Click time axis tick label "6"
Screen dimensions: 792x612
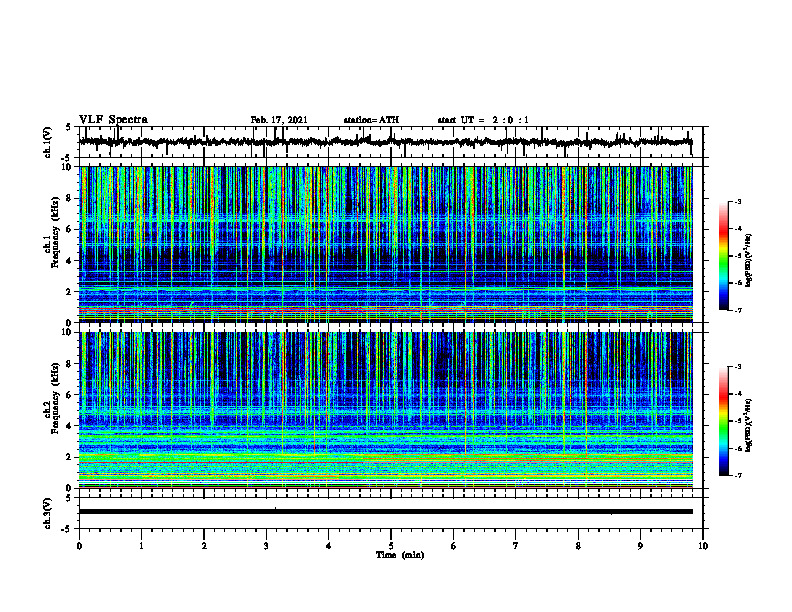[453, 546]
